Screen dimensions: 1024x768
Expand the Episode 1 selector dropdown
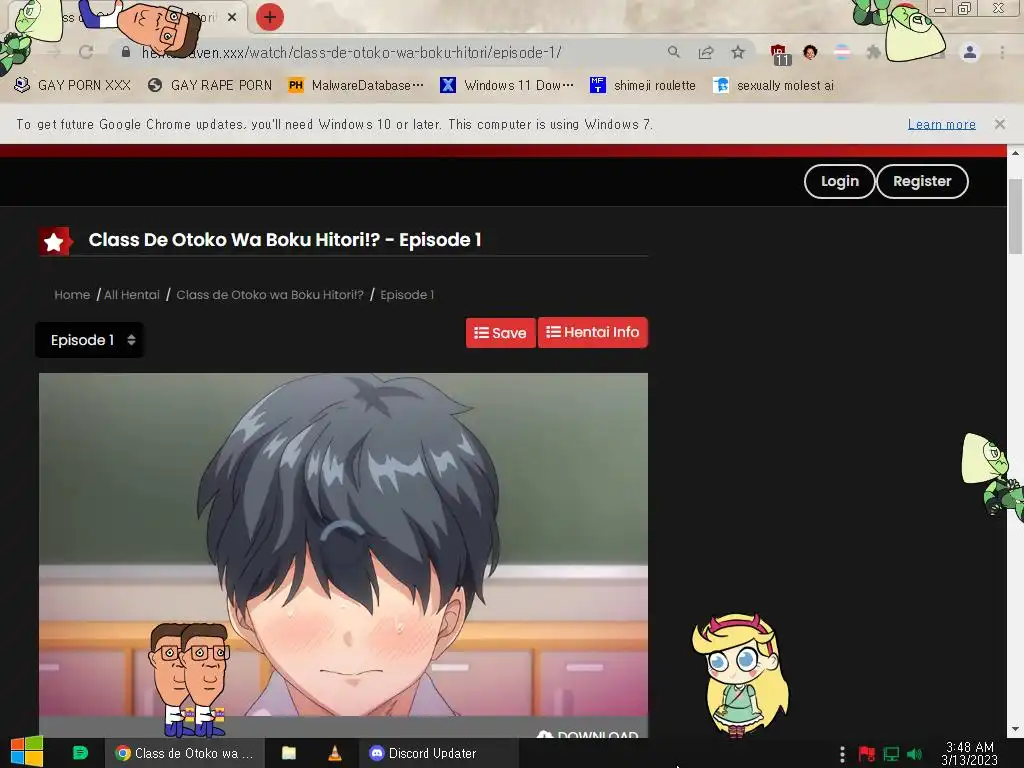90,340
